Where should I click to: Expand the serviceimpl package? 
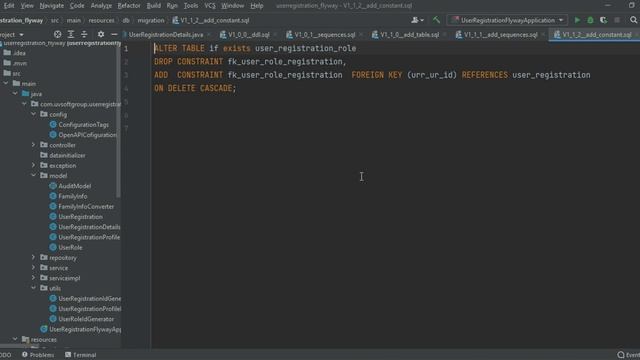point(33,278)
